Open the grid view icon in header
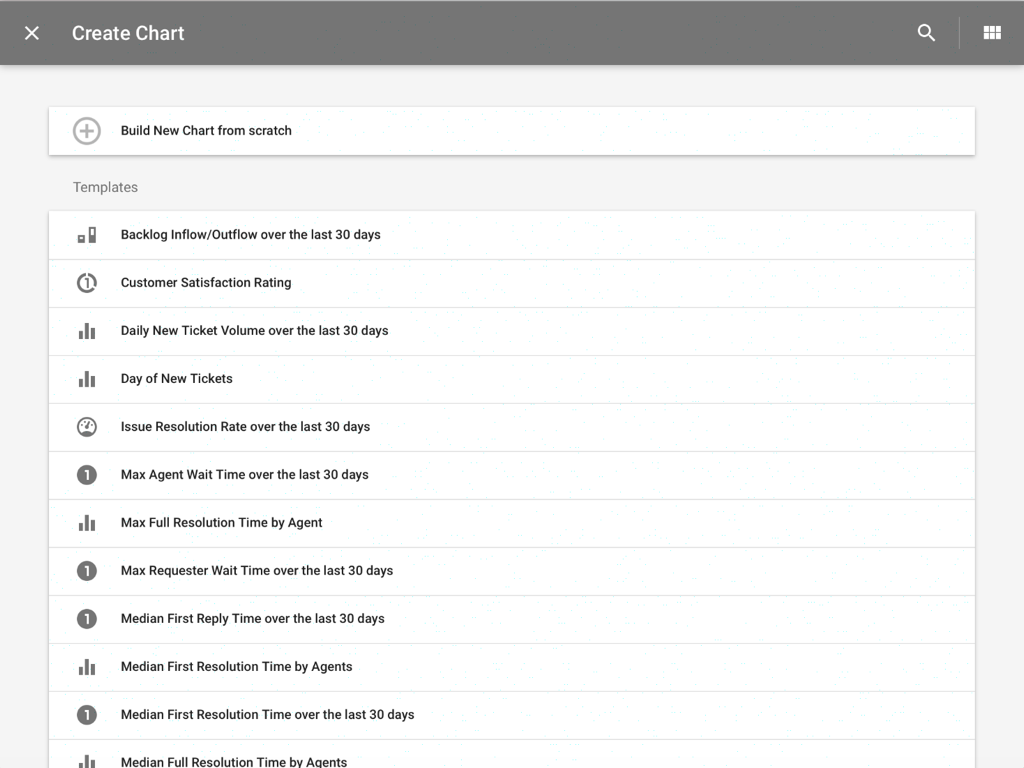This screenshot has width=1024, height=768. click(x=992, y=33)
